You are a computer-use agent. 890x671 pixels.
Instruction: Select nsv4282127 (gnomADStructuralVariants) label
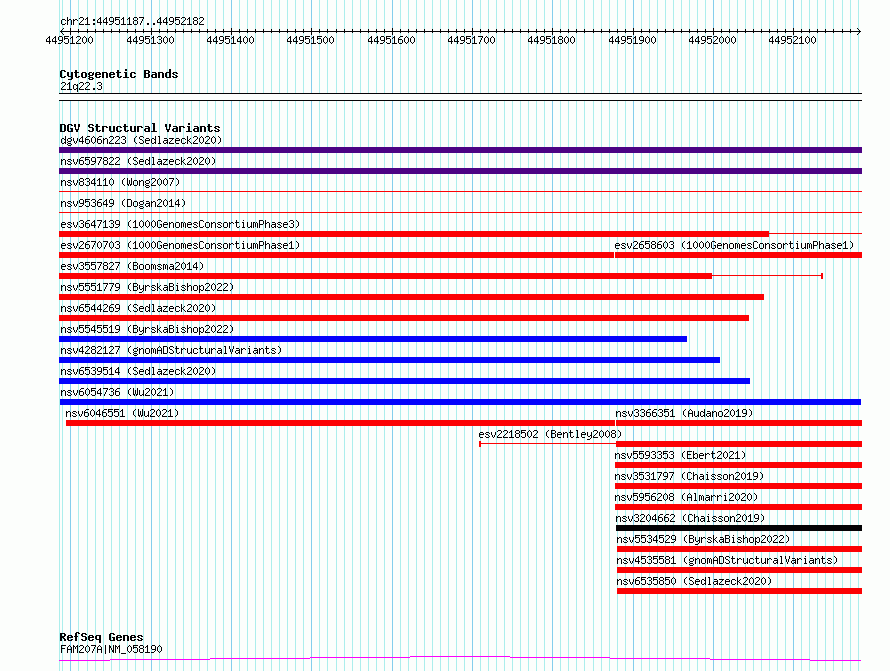click(171, 350)
